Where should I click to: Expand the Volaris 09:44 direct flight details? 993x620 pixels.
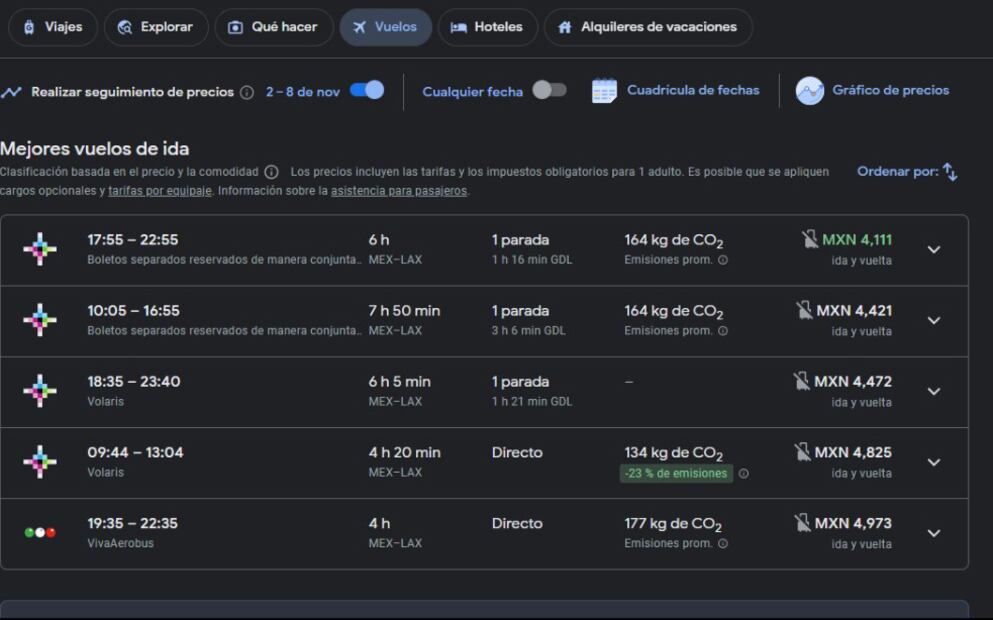[934, 462]
